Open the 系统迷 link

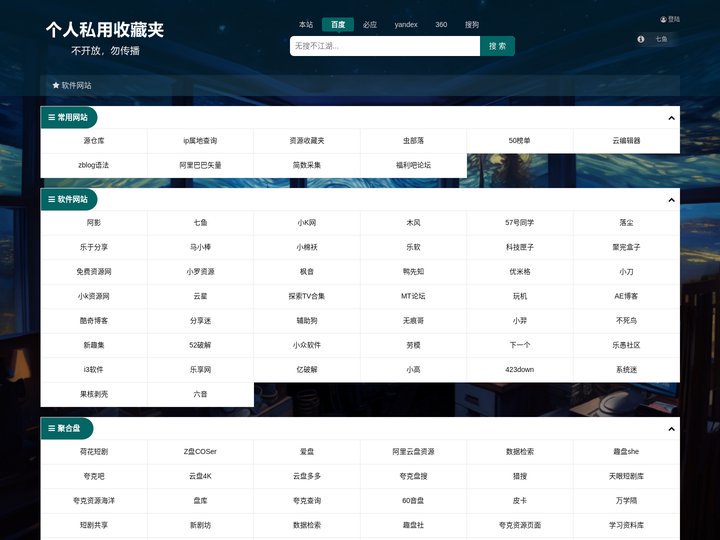(626, 370)
